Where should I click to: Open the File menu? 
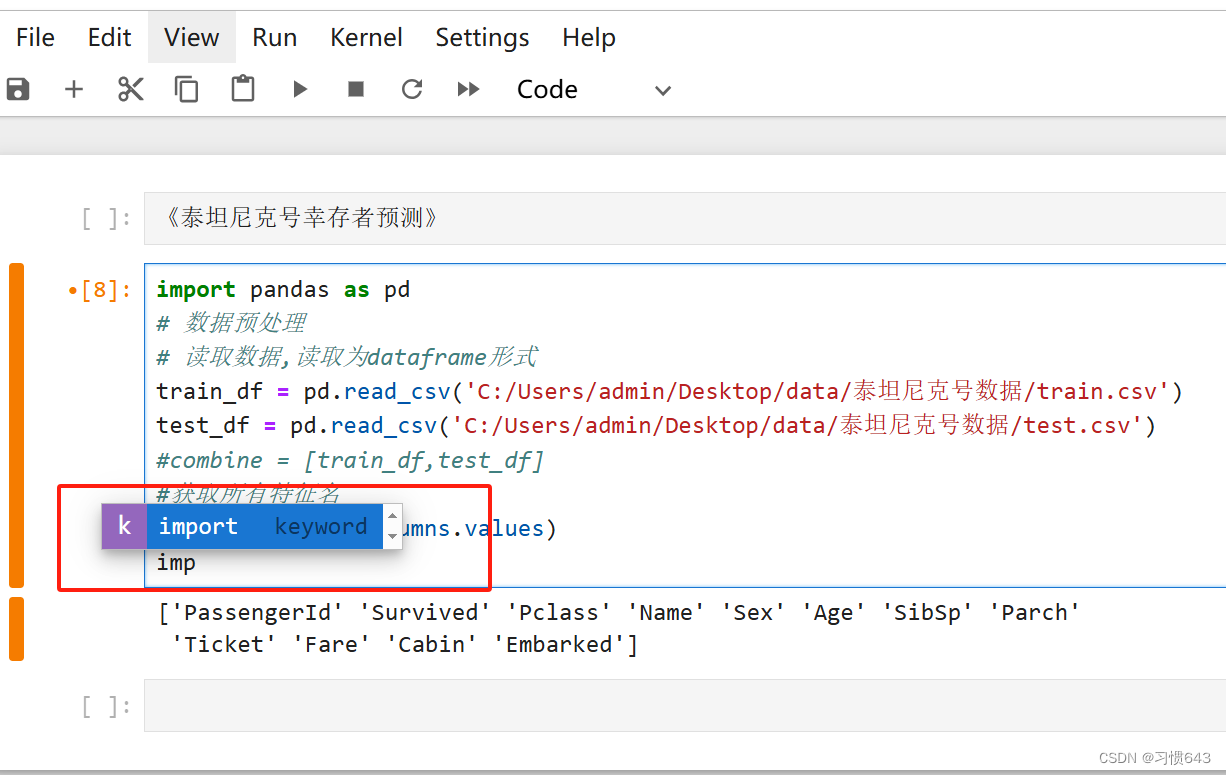(x=35, y=37)
